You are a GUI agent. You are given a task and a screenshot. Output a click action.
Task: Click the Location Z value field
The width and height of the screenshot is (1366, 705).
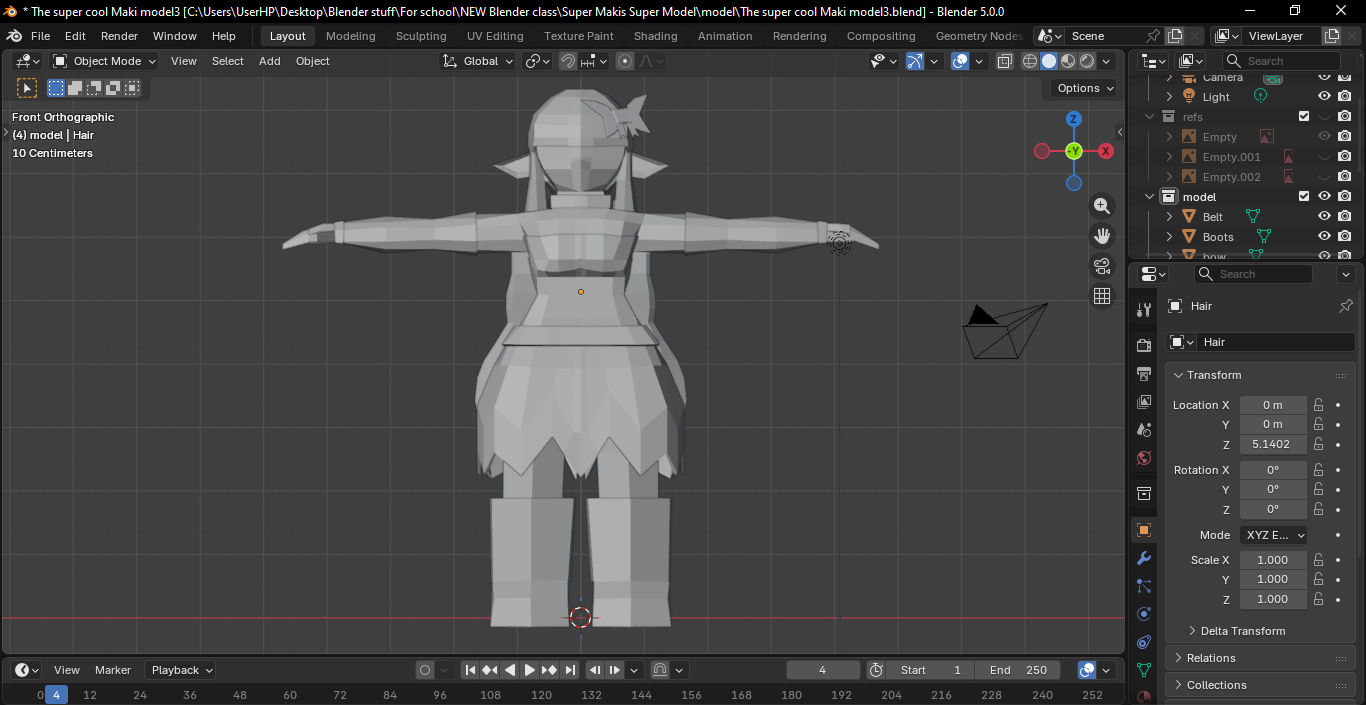point(1272,444)
